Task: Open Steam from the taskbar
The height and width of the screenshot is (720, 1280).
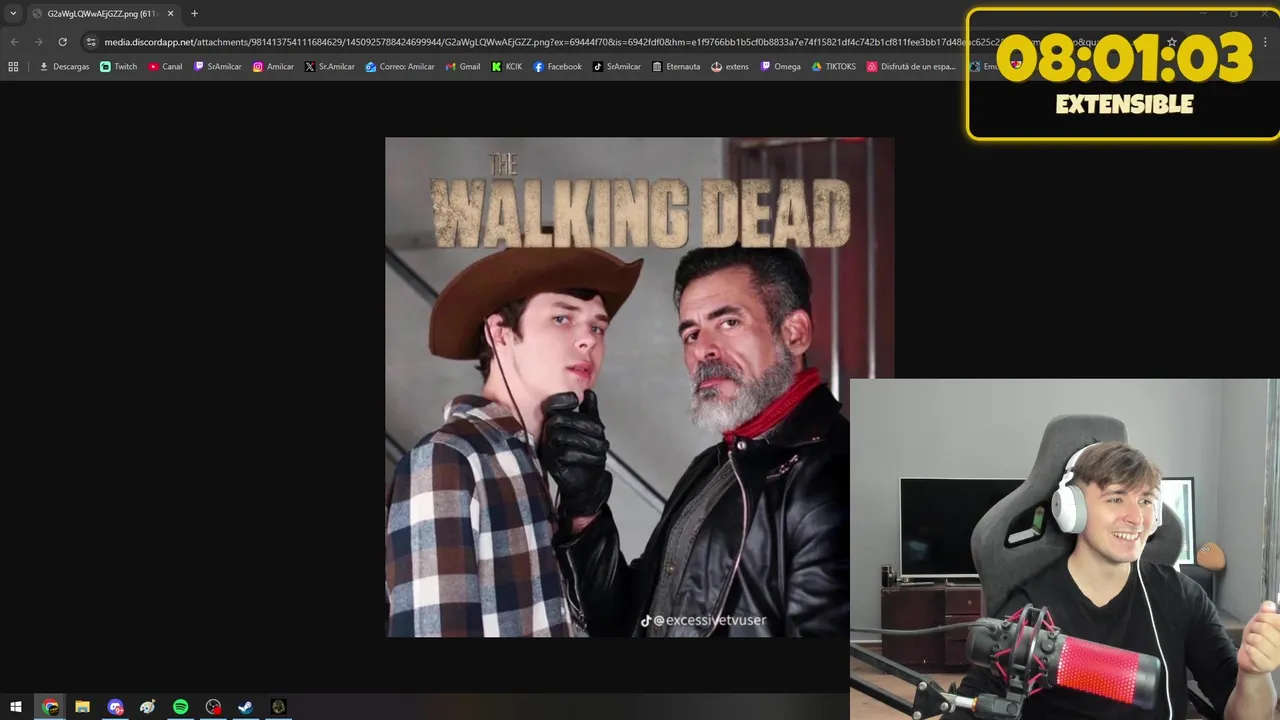Action: (245, 707)
